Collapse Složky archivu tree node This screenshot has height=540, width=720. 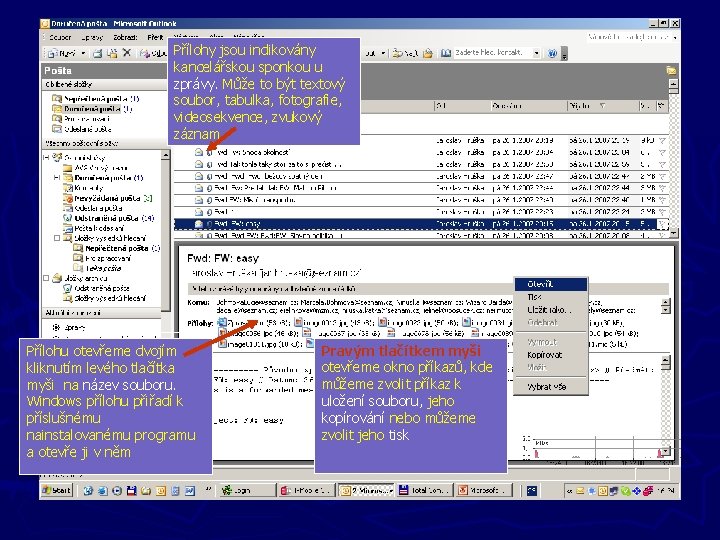pyautogui.click(x=46, y=278)
